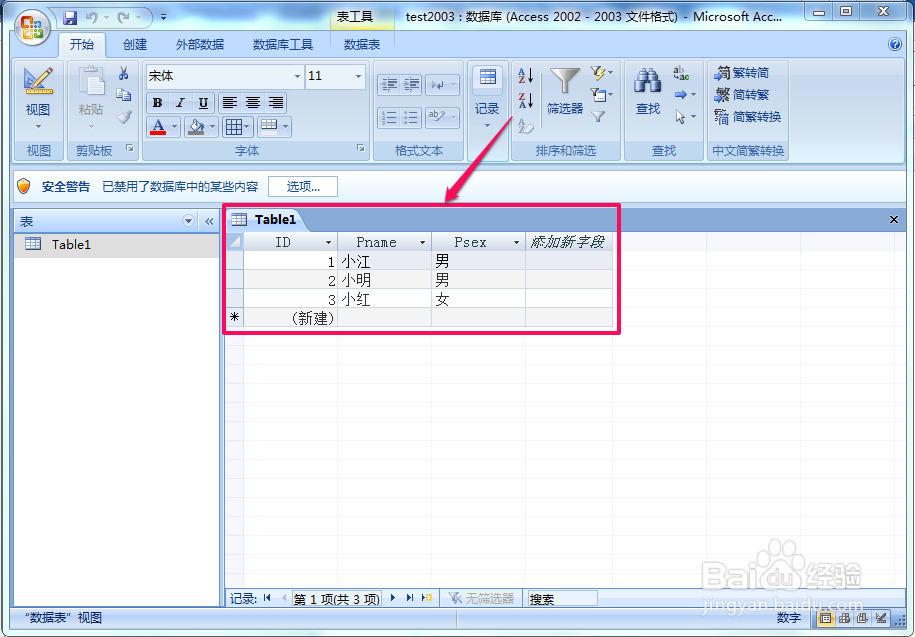Select Table1 in the navigation pane
This screenshot has height=637, width=915.
[71, 244]
